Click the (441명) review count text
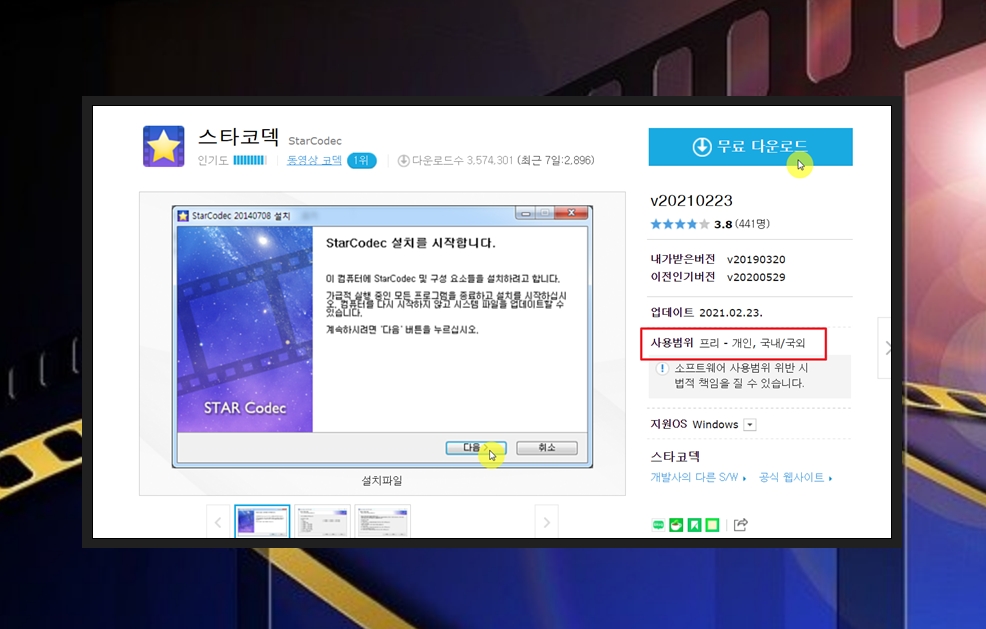986x629 pixels. click(x=752, y=224)
